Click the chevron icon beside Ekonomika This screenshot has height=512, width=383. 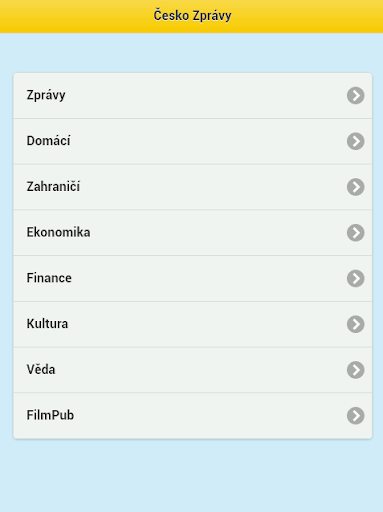[355, 233]
